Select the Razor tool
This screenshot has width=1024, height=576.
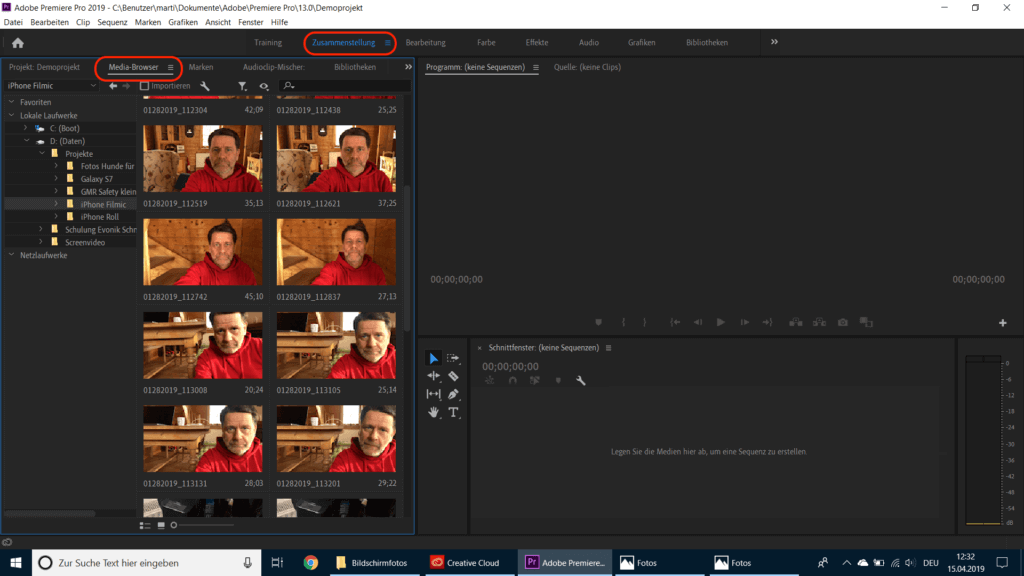[x=455, y=375]
